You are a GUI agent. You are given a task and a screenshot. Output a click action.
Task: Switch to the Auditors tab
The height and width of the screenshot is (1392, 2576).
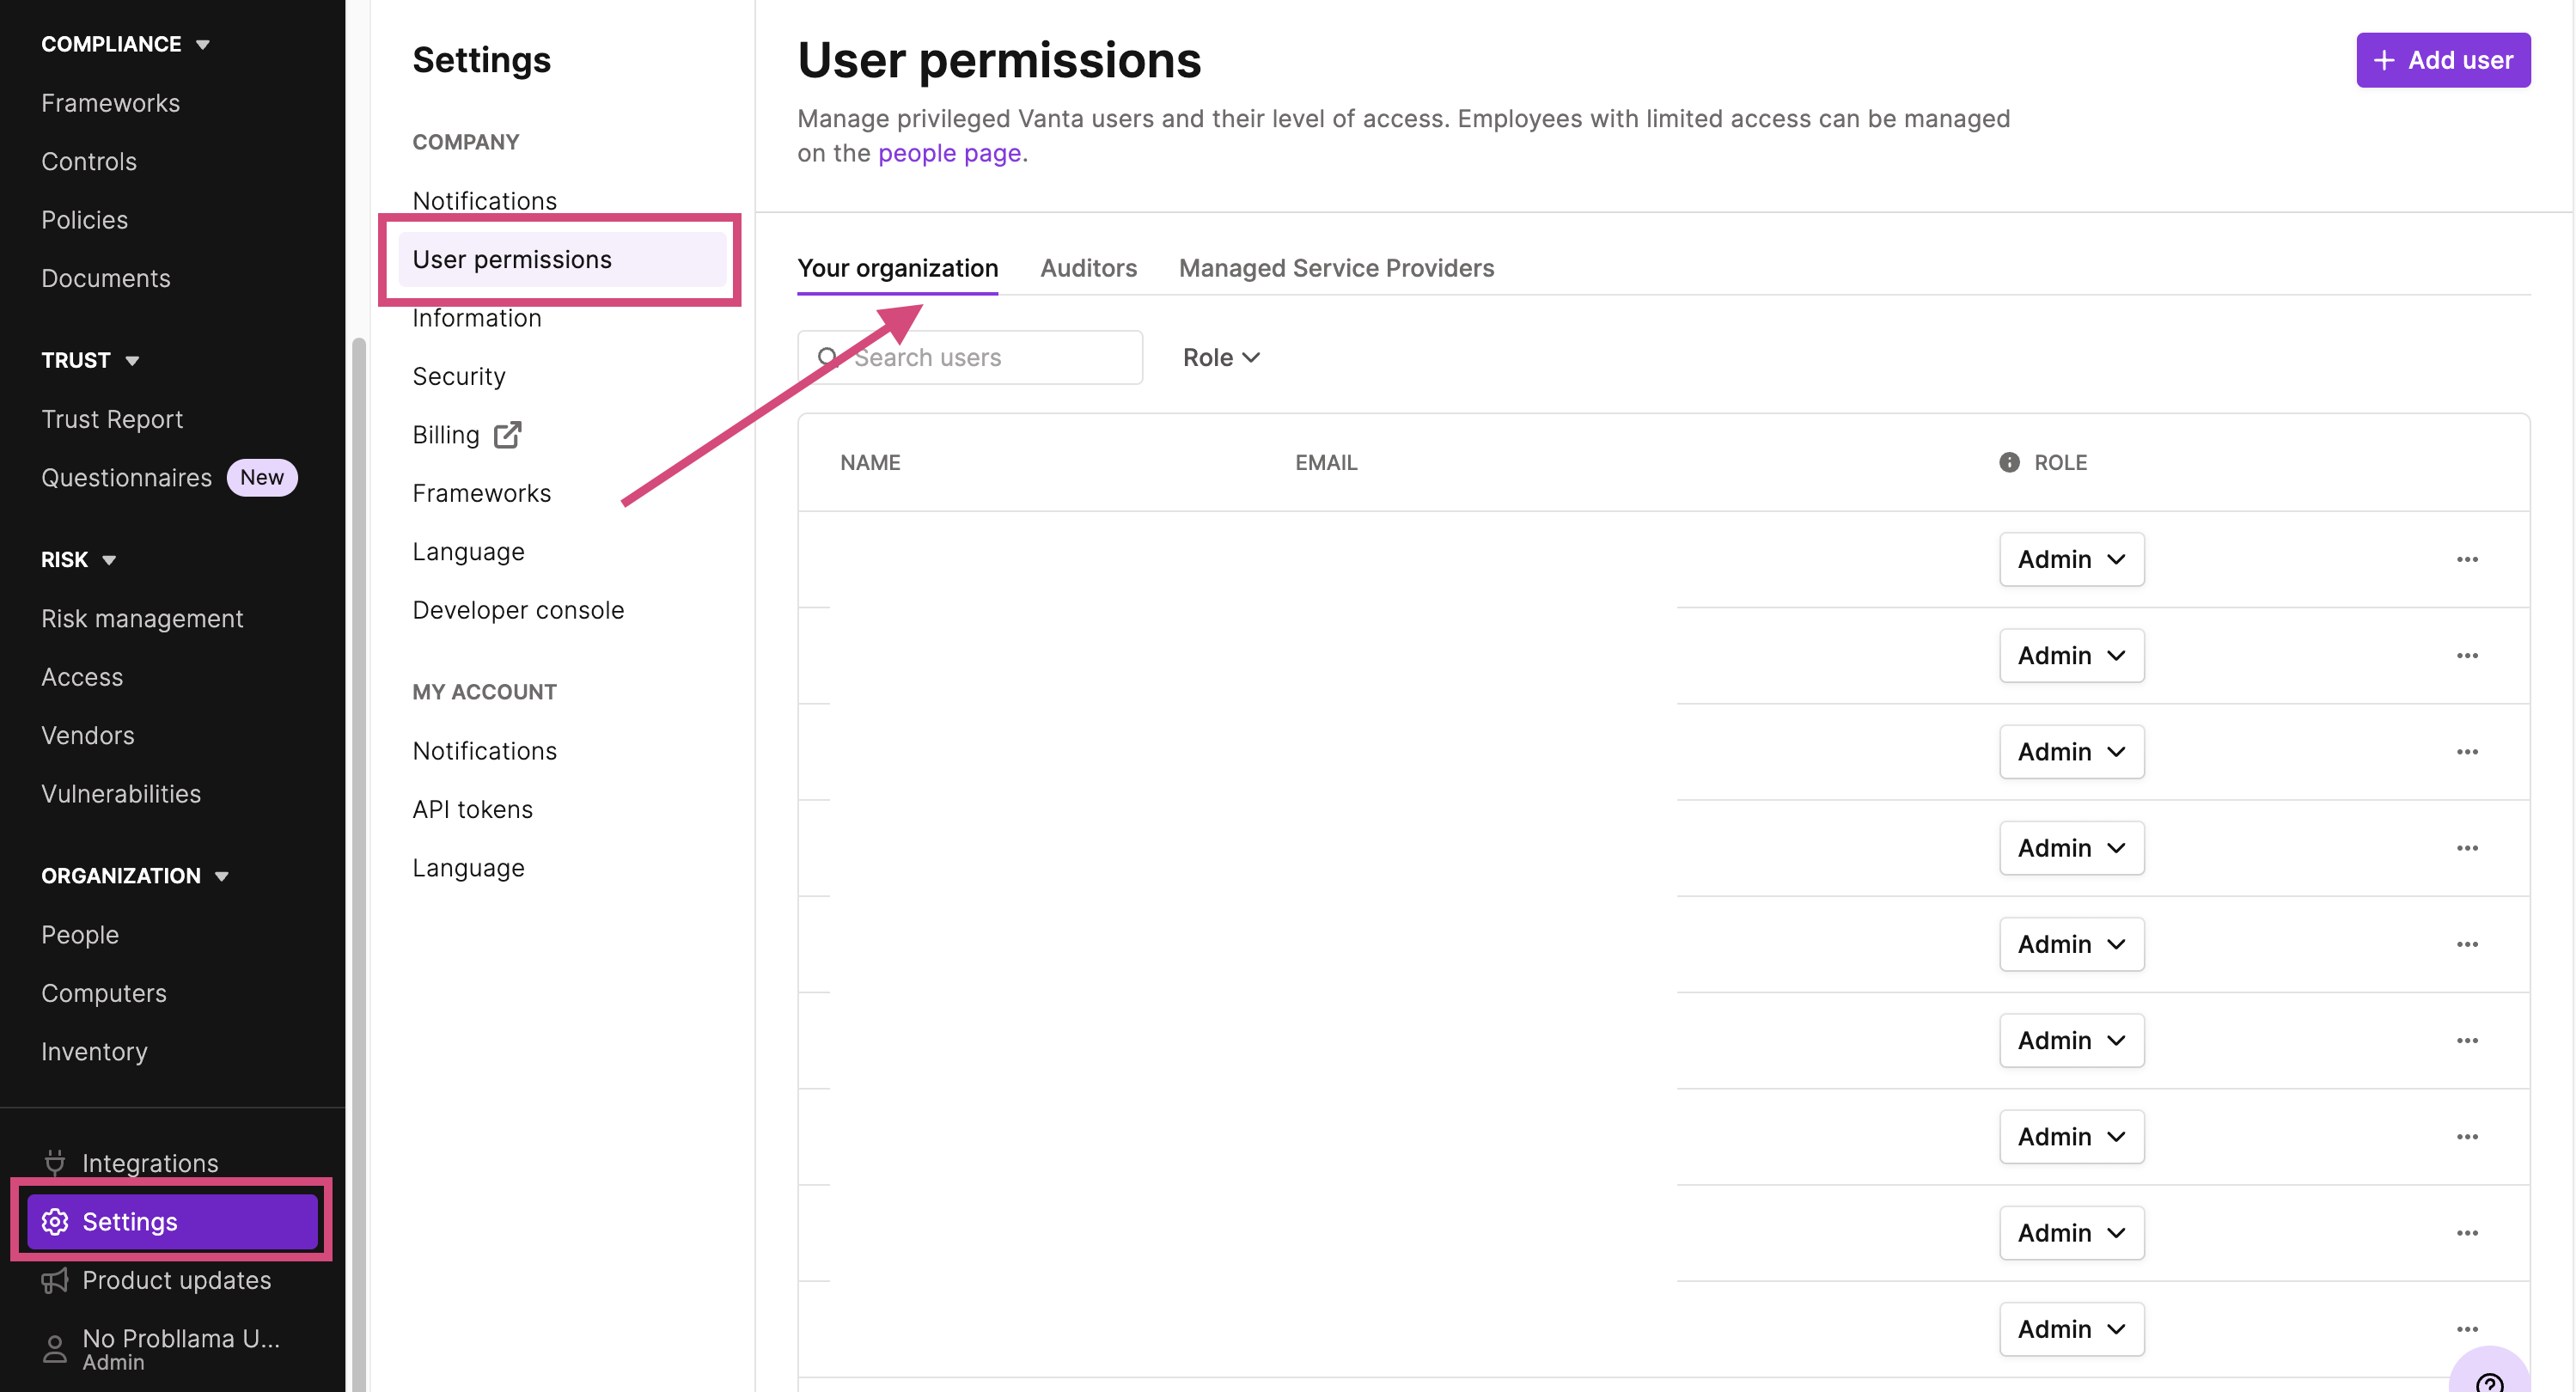click(1088, 268)
